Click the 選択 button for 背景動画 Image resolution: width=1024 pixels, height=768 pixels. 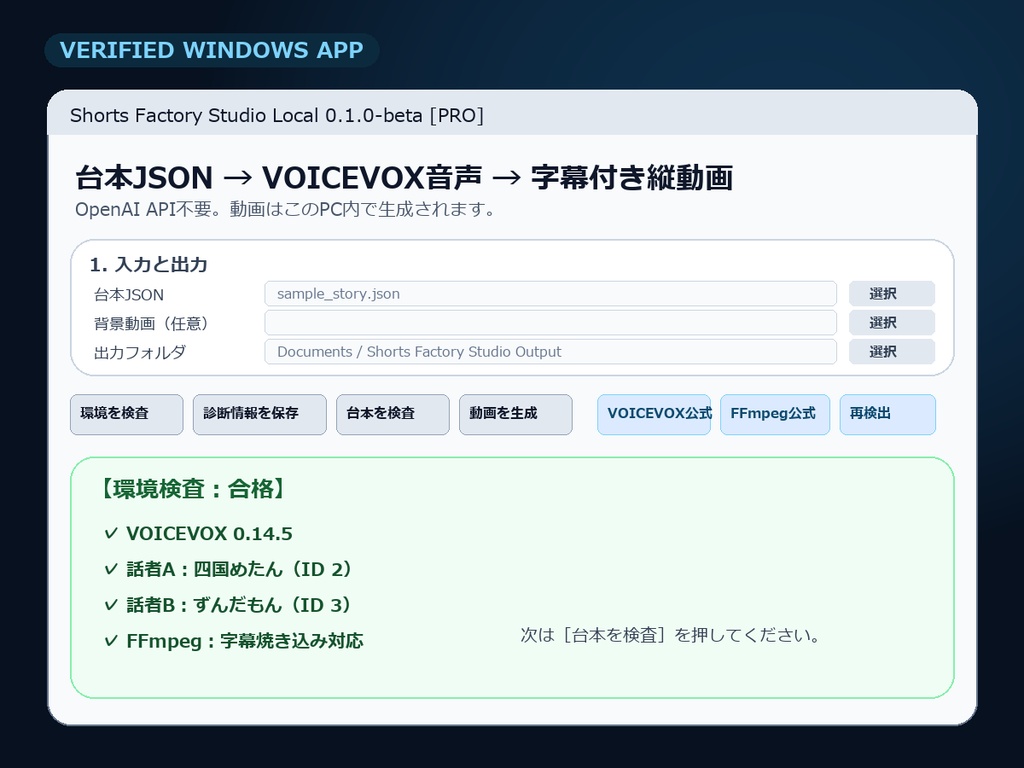coord(891,323)
